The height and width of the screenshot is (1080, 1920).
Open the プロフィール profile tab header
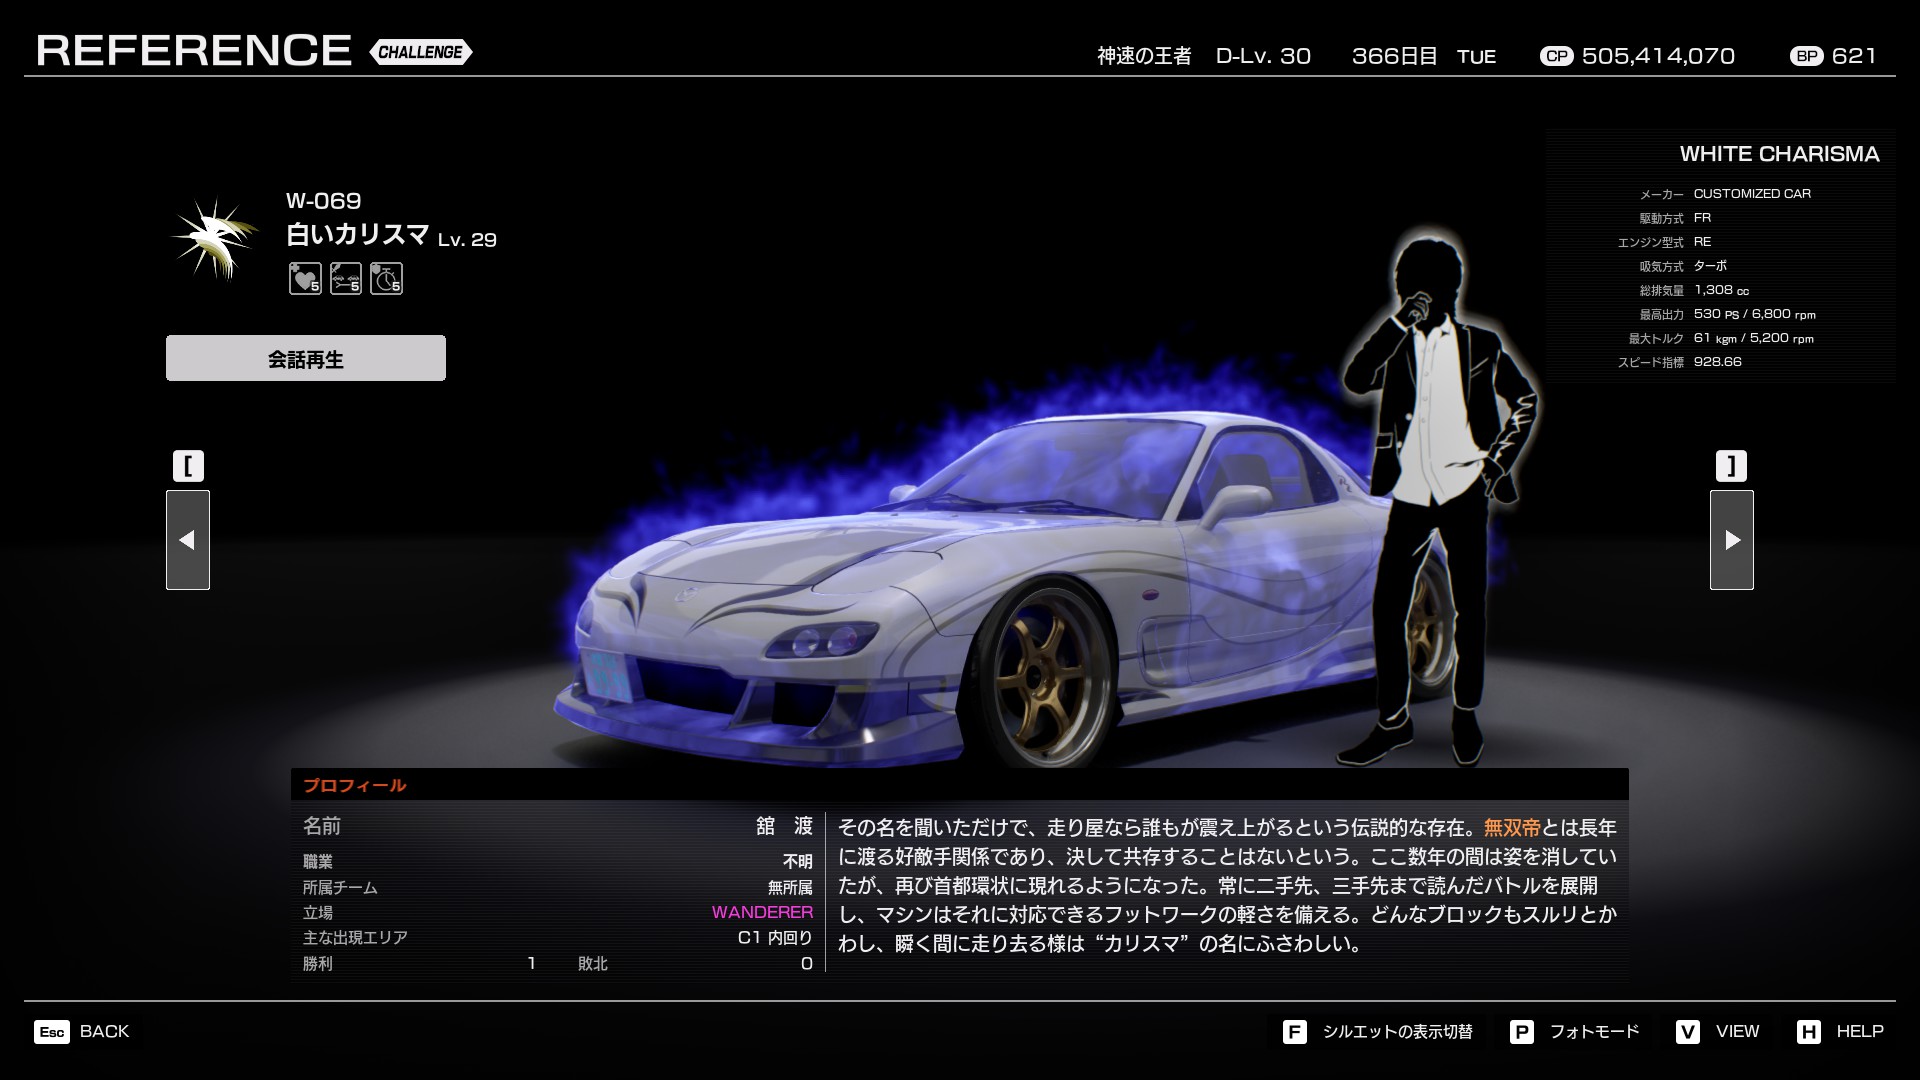pyautogui.click(x=355, y=785)
